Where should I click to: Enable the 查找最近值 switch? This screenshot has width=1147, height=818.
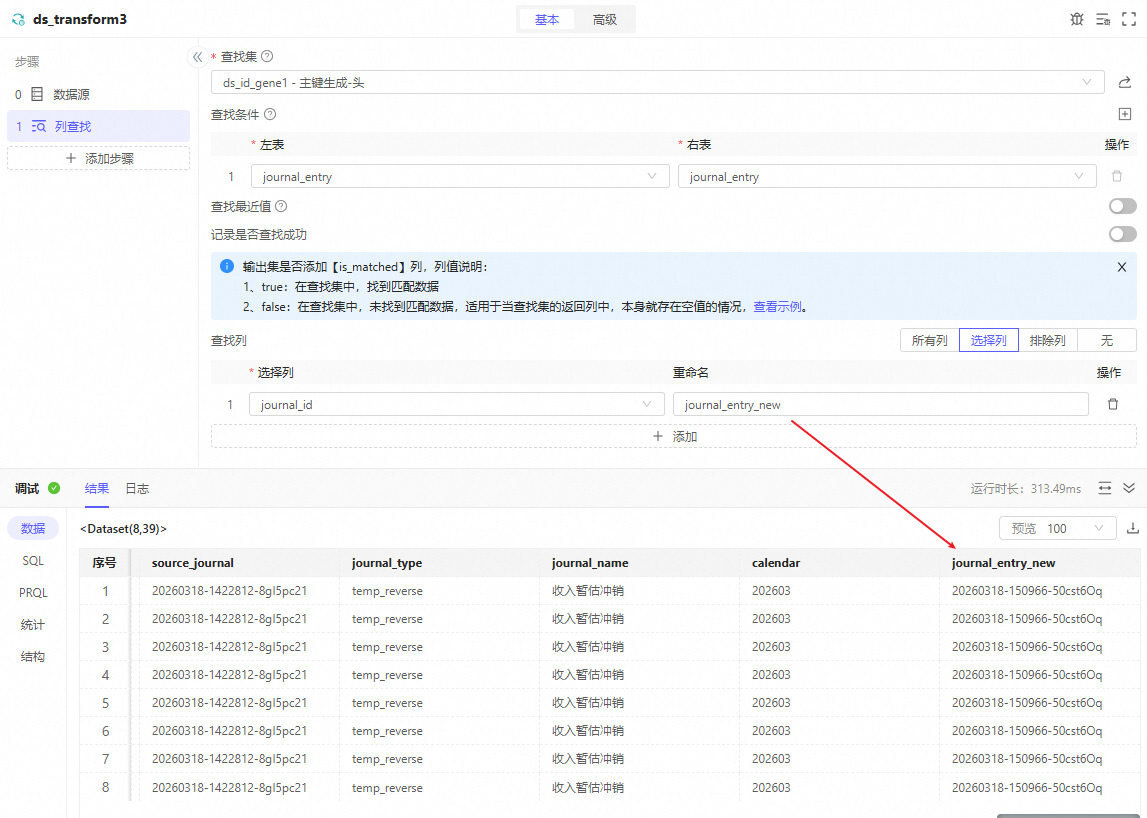click(1122, 206)
